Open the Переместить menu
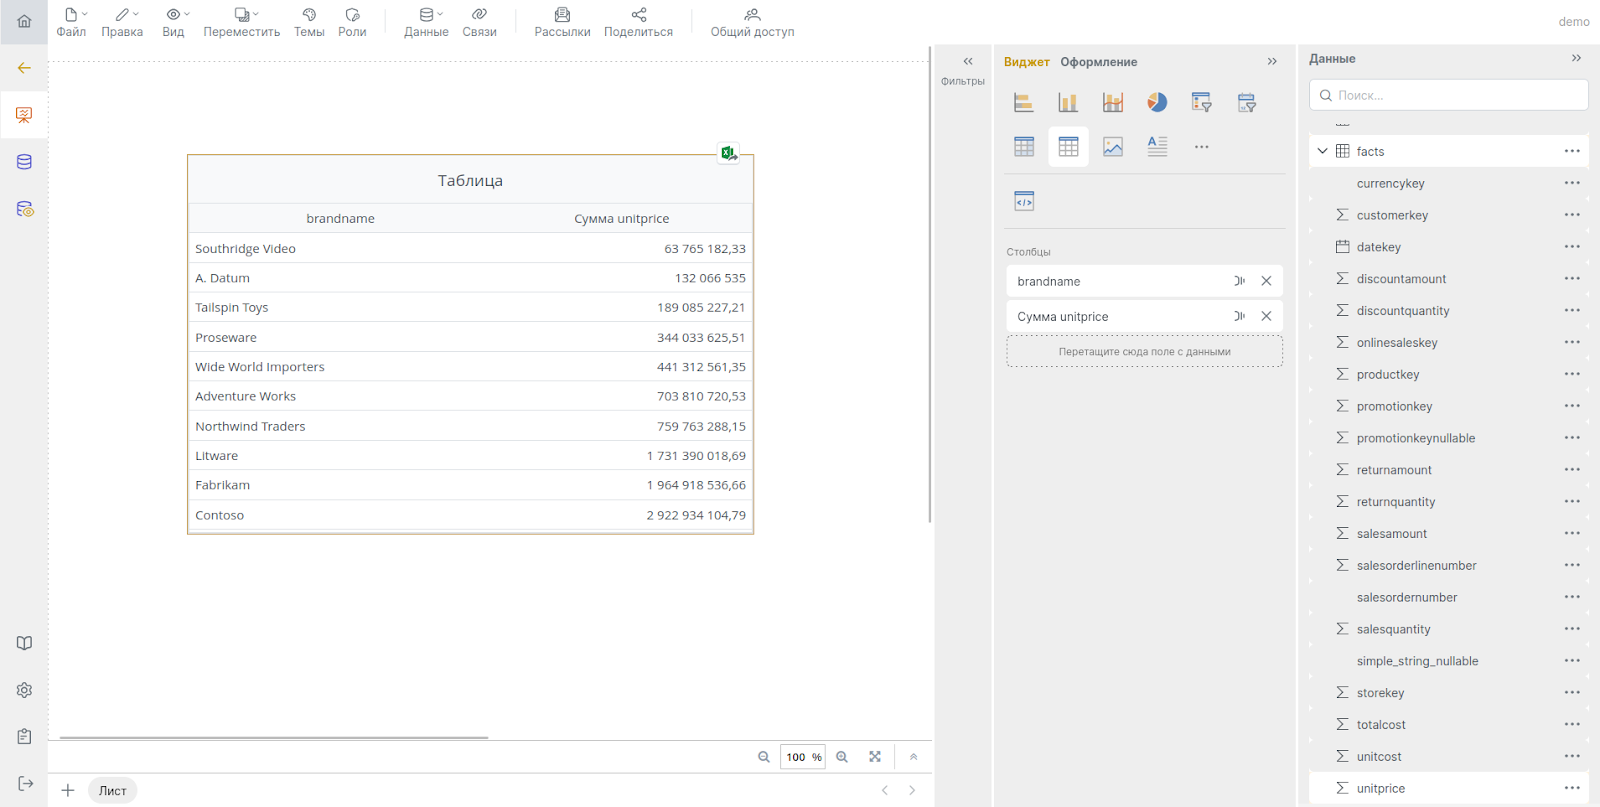Screen dimensions: 1600x807 tap(242, 22)
